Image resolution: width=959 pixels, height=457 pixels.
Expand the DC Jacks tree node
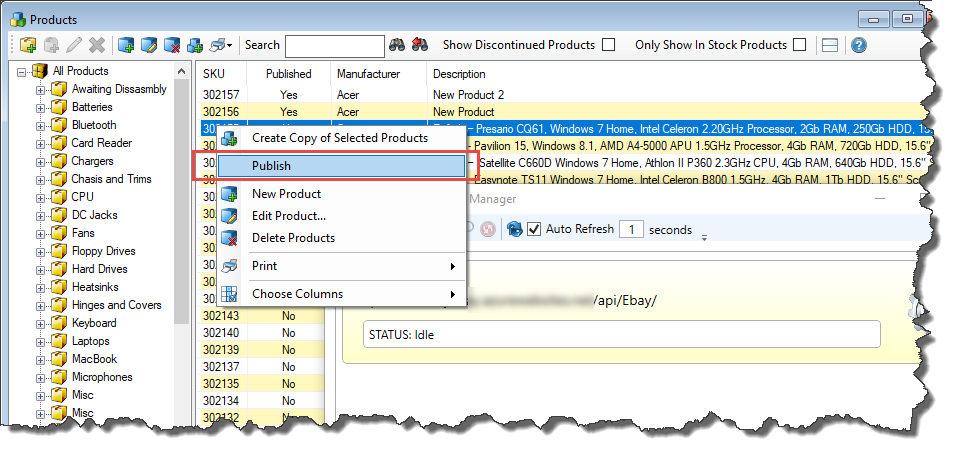pos(41,216)
